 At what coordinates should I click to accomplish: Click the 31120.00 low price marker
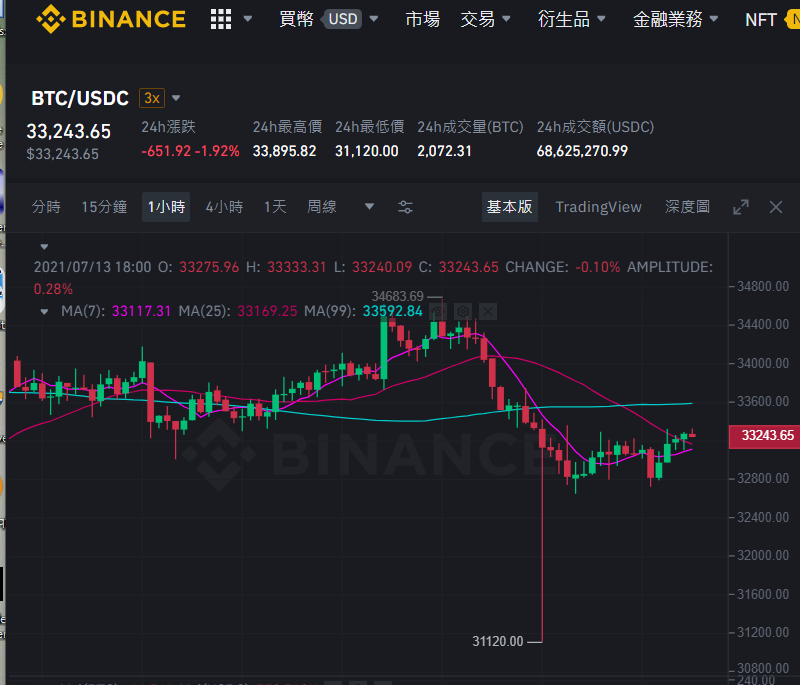(497, 641)
